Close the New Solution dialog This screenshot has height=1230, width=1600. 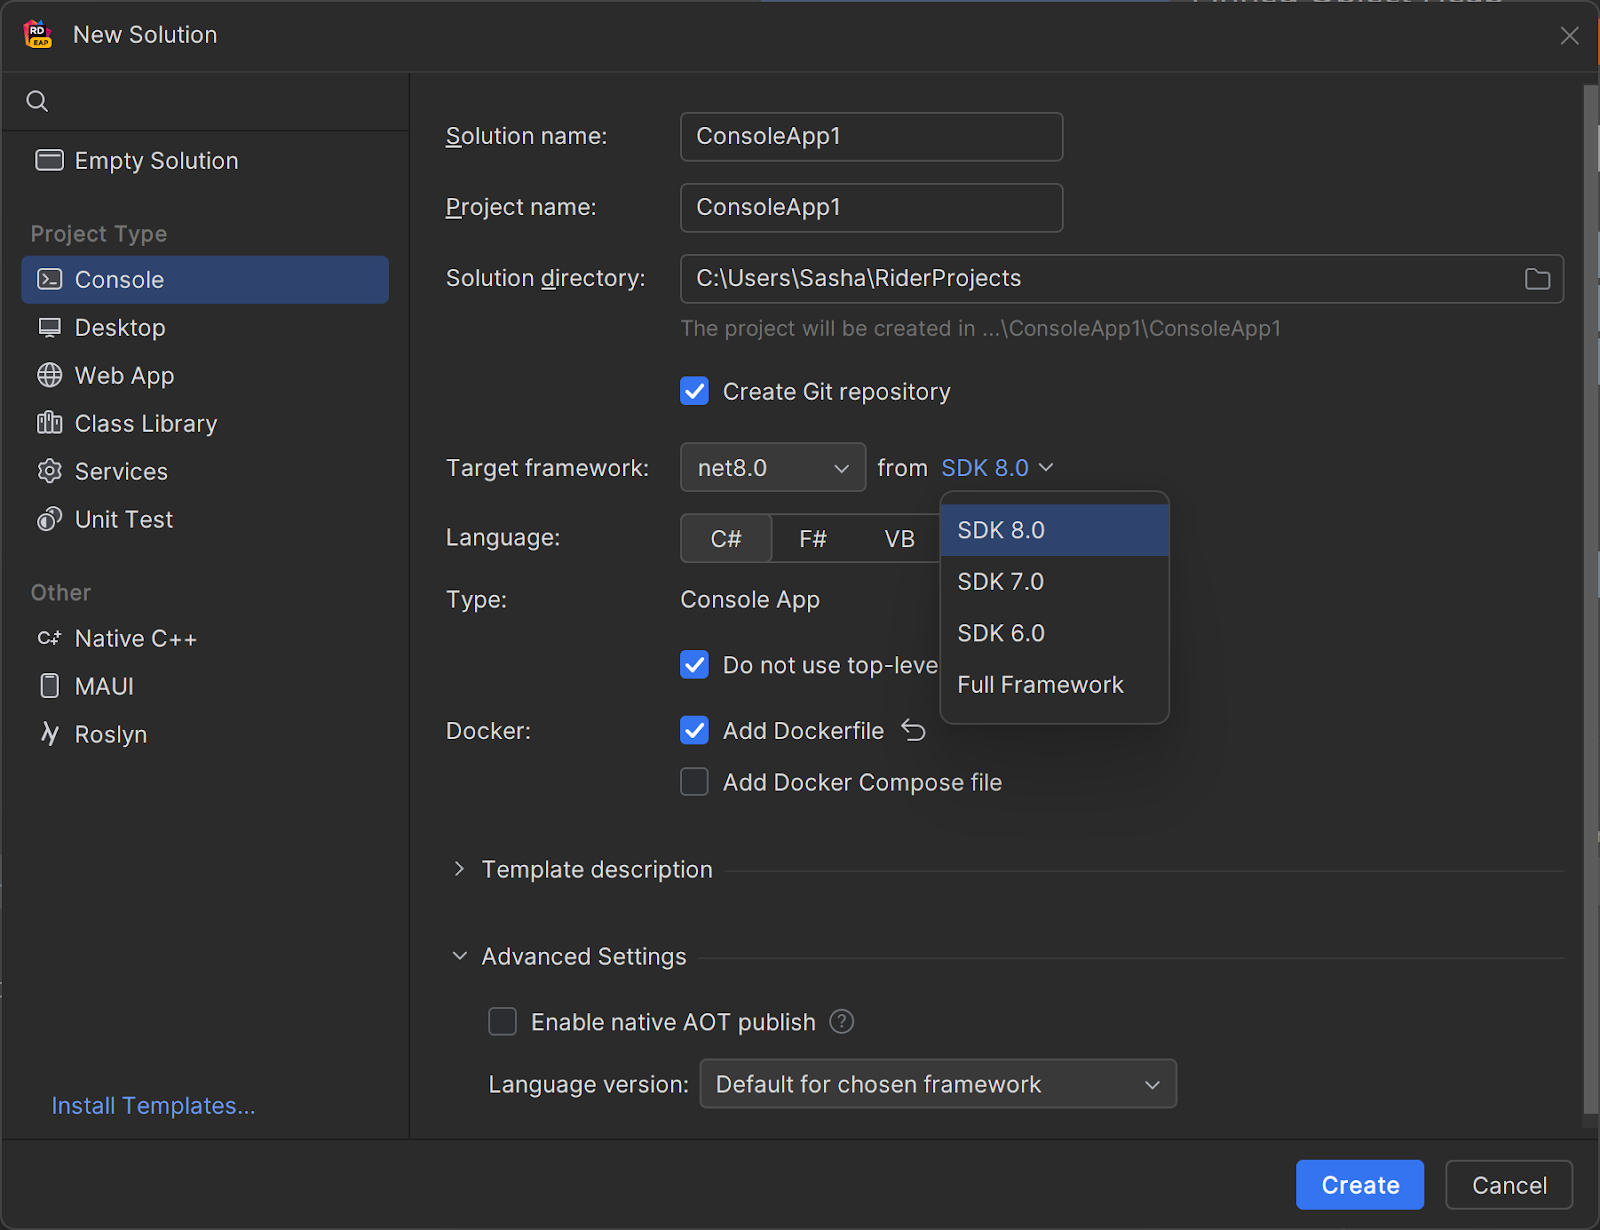pyautogui.click(x=1570, y=36)
